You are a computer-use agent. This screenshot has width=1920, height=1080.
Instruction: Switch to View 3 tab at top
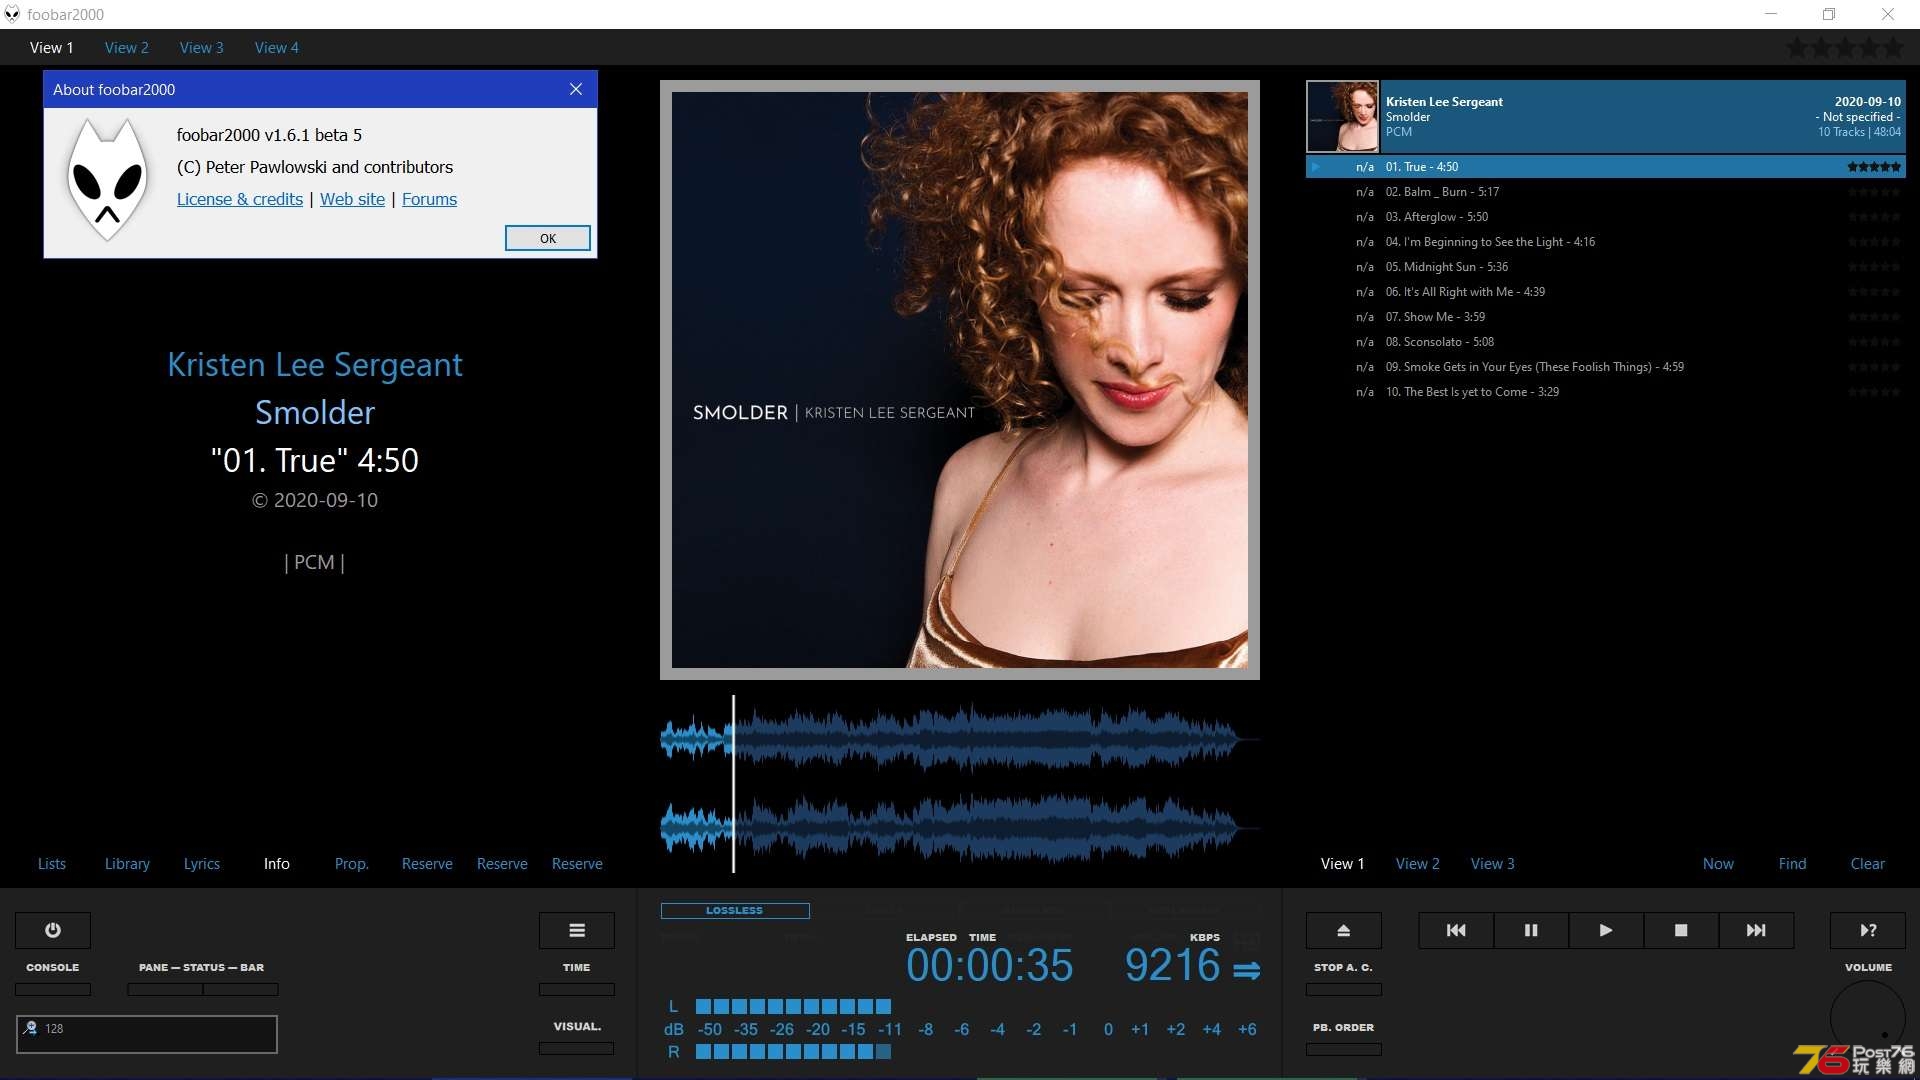(x=201, y=47)
